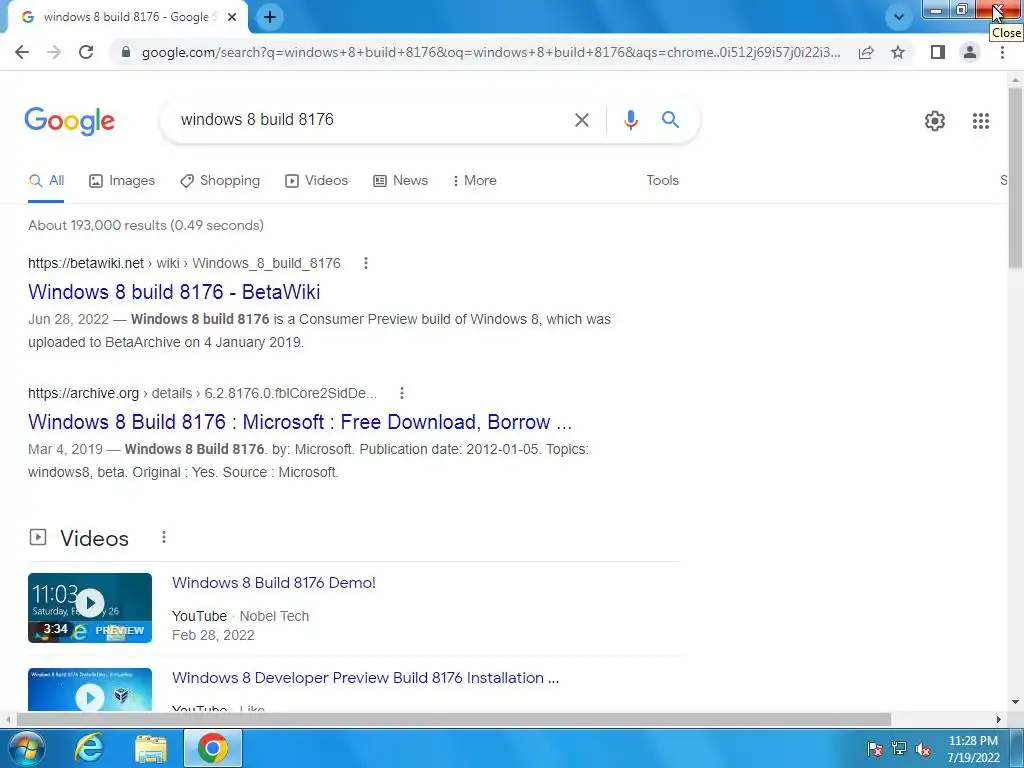Open network status tray icon
The width and height of the screenshot is (1024, 768).
click(899, 749)
